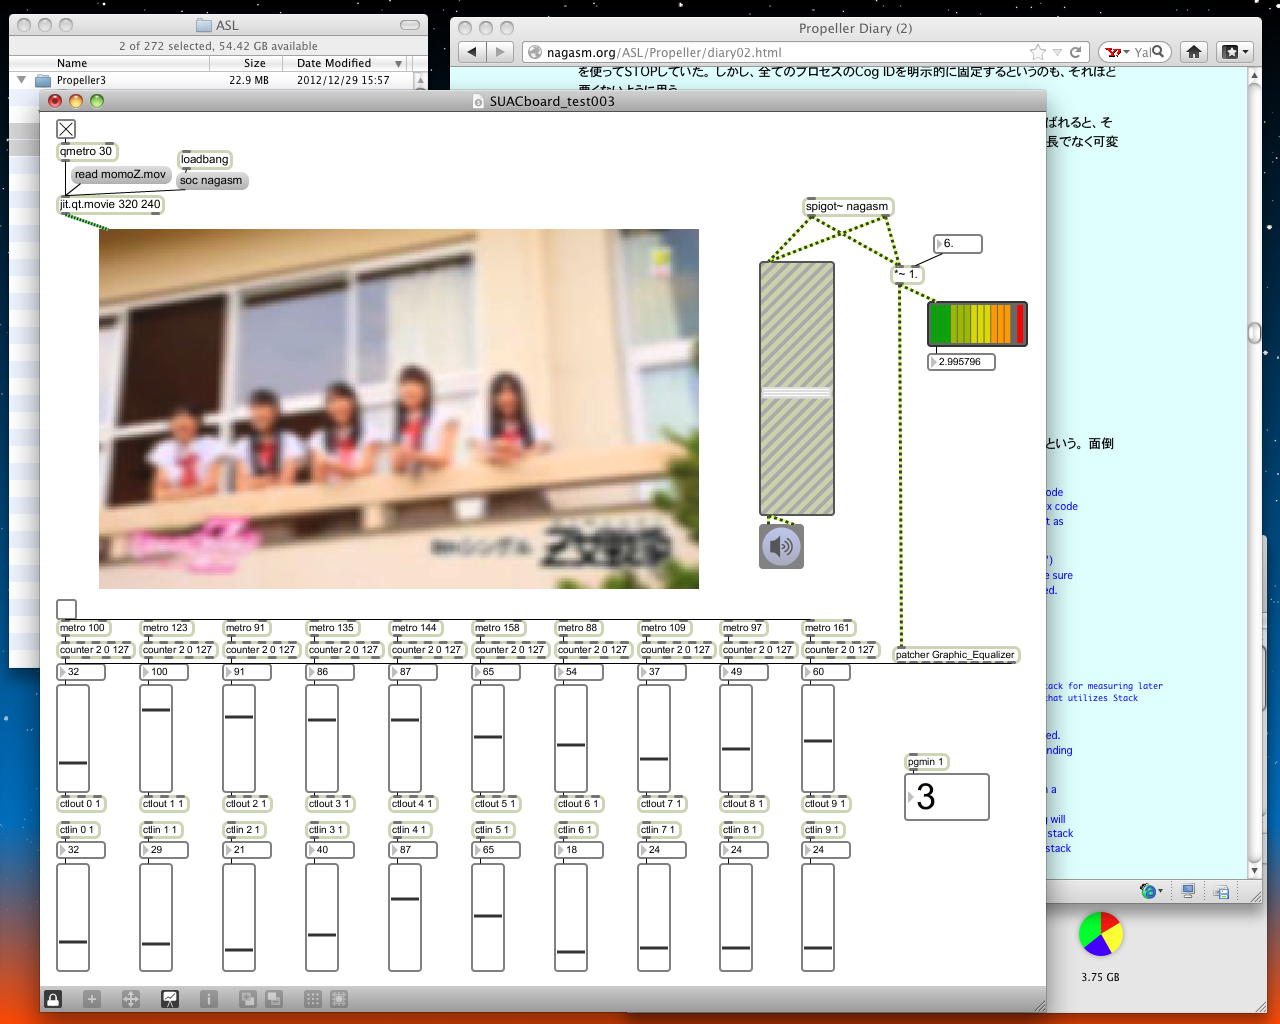1280x1024 pixels.
Task: Click the browser home icon
Action: pyautogui.click(x=1193, y=52)
